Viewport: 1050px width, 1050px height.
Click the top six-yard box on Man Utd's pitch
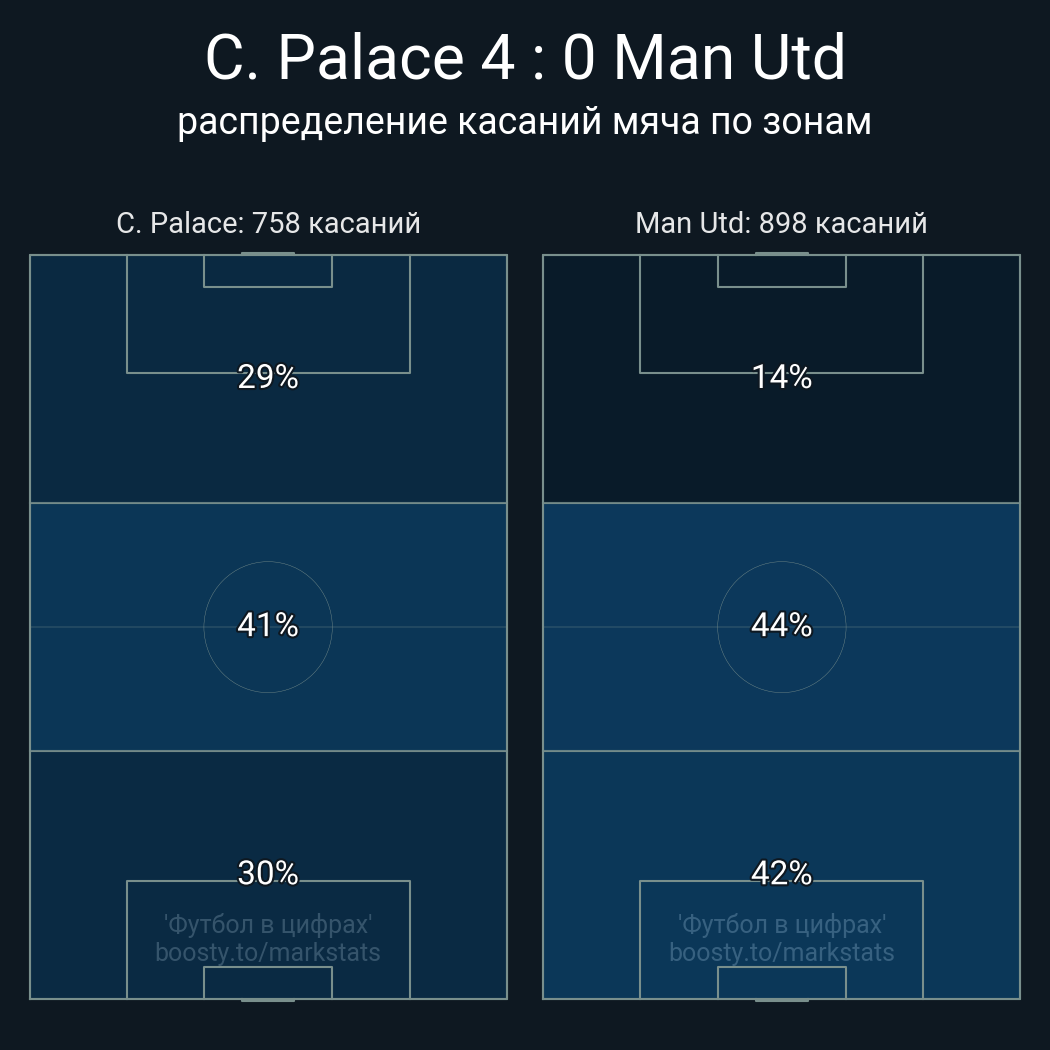click(x=781, y=271)
